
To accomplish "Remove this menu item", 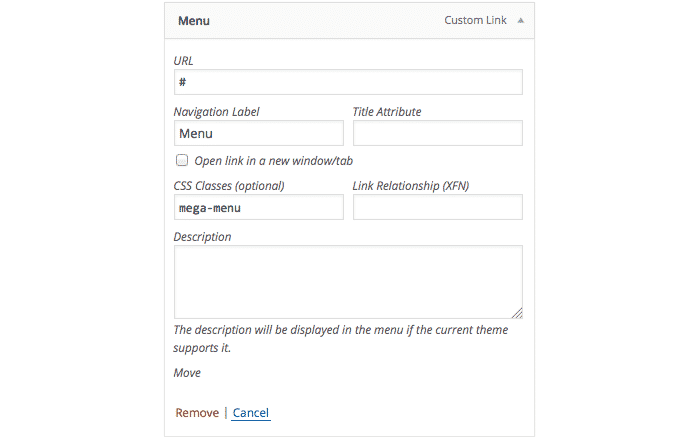I will click(x=197, y=413).
